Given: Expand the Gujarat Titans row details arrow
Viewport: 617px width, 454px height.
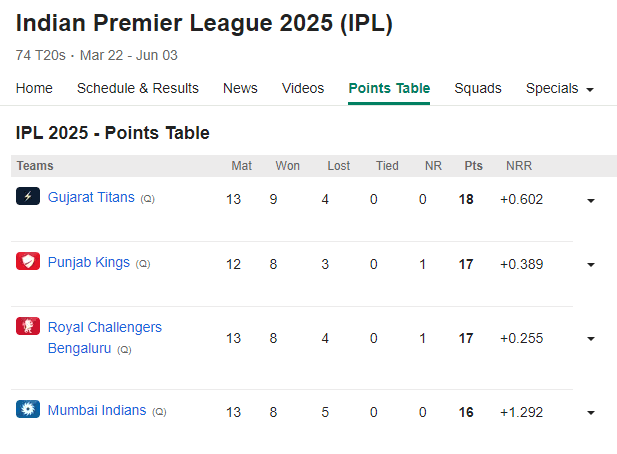Looking at the screenshot, I should point(591,201).
